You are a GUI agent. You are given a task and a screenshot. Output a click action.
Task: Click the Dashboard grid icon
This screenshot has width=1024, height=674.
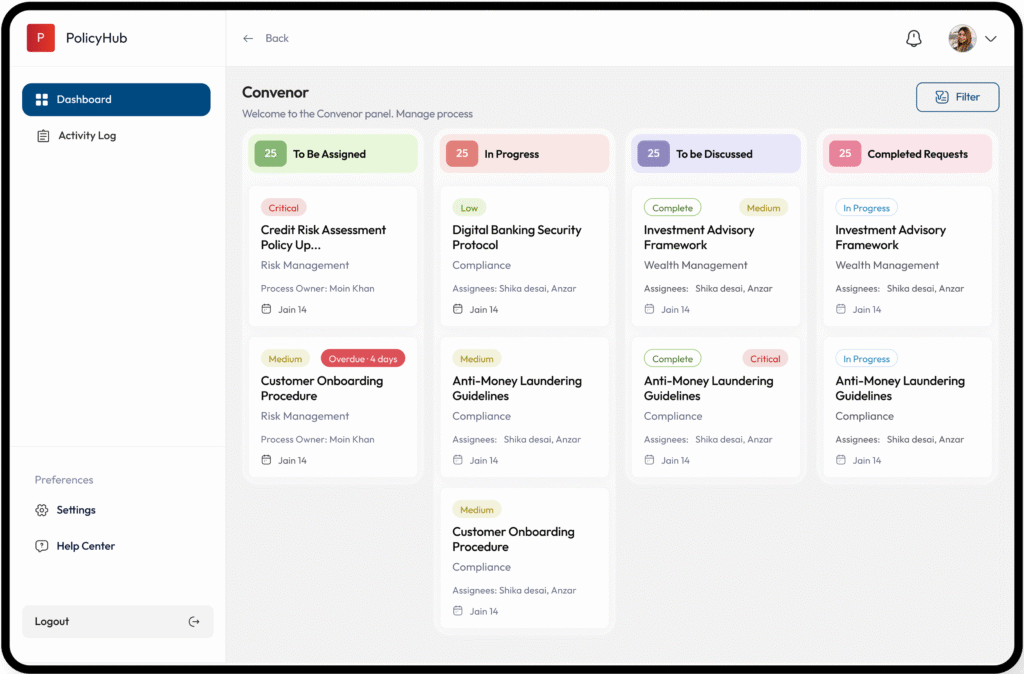tap(42, 100)
